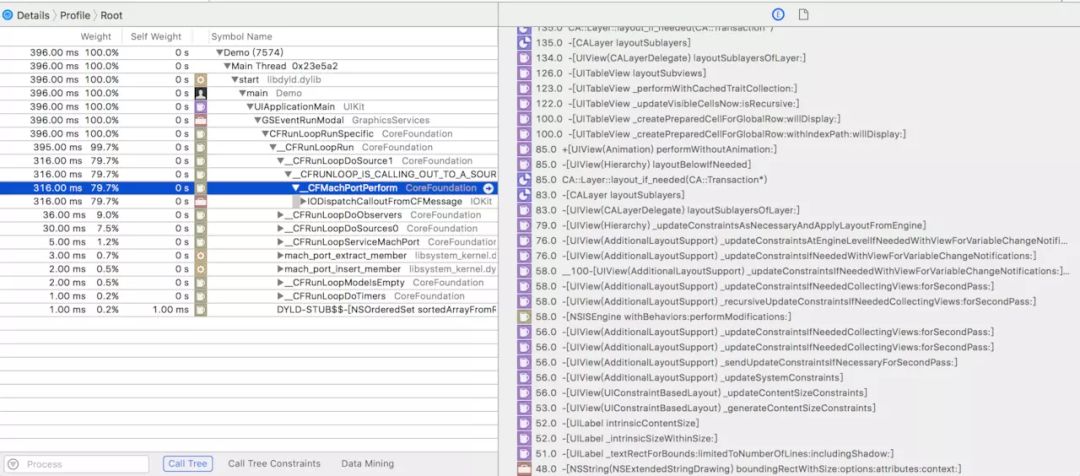Click the icon next to 126.0 -[UITableView layoutSubviews]
The height and width of the screenshot is (476, 1080).
pos(523,73)
